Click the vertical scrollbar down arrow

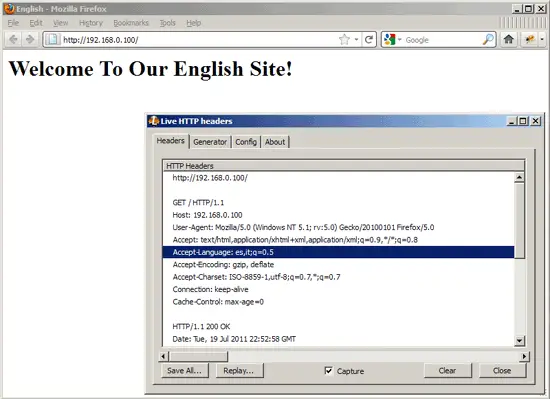(x=519, y=340)
